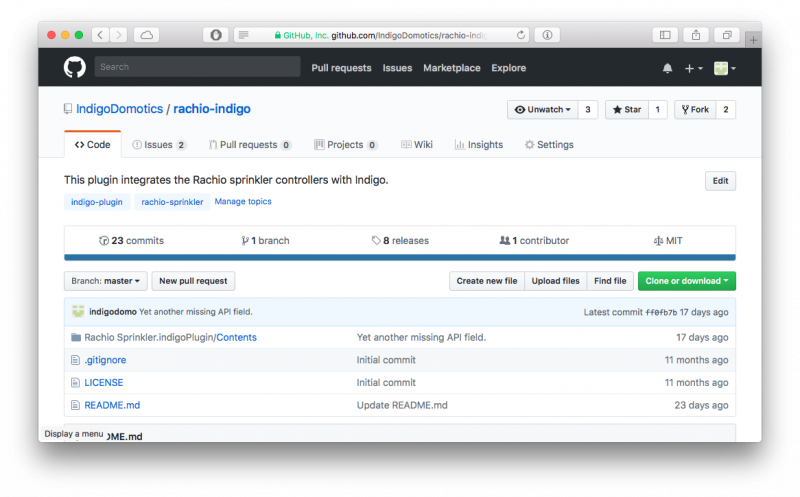Open notifications bell icon
The height and width of the screenshot is (497, 800).
[x=667, y=68]
